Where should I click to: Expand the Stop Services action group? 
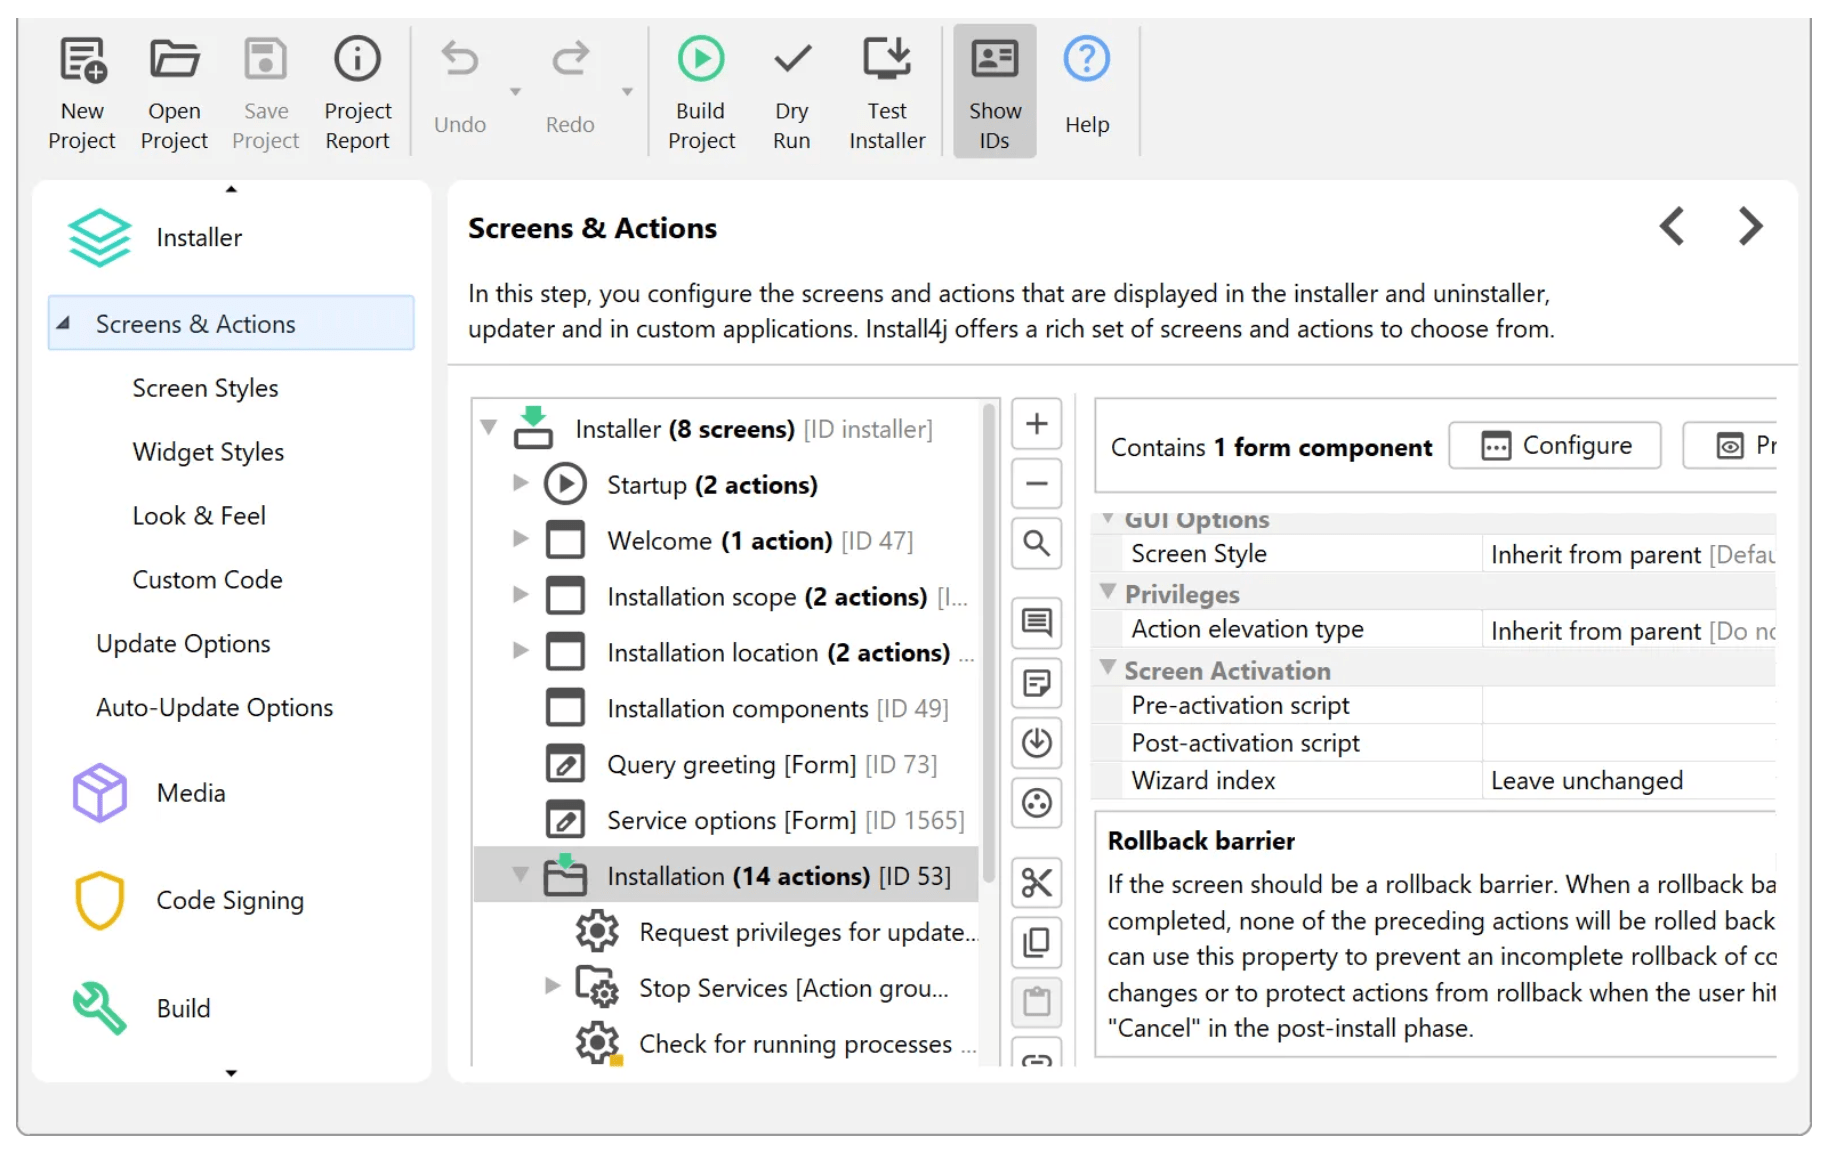pyautogui.click(x=552, y=987)
